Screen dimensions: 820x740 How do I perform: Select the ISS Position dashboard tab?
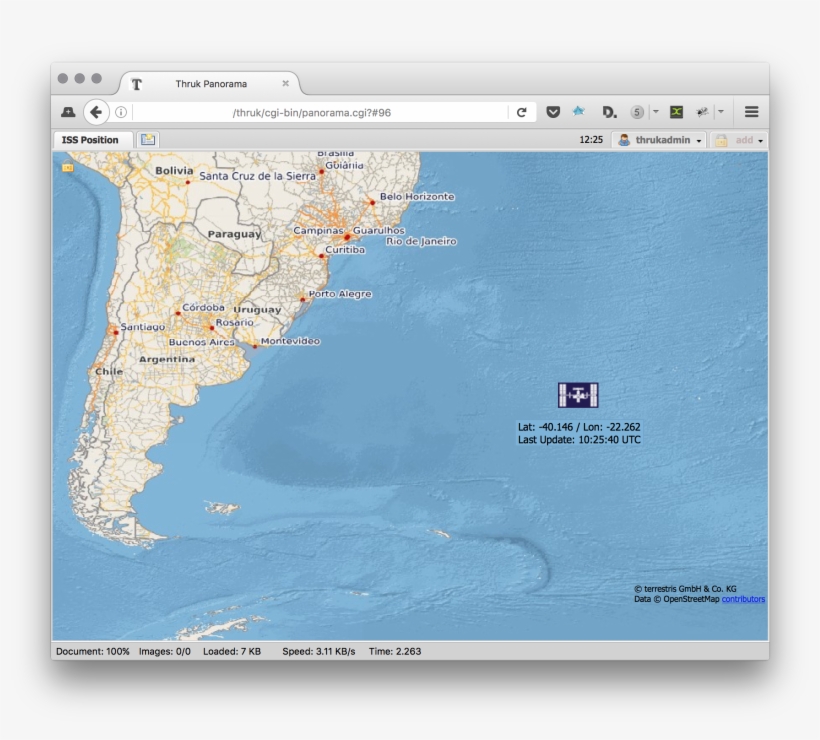pos(90,140)
